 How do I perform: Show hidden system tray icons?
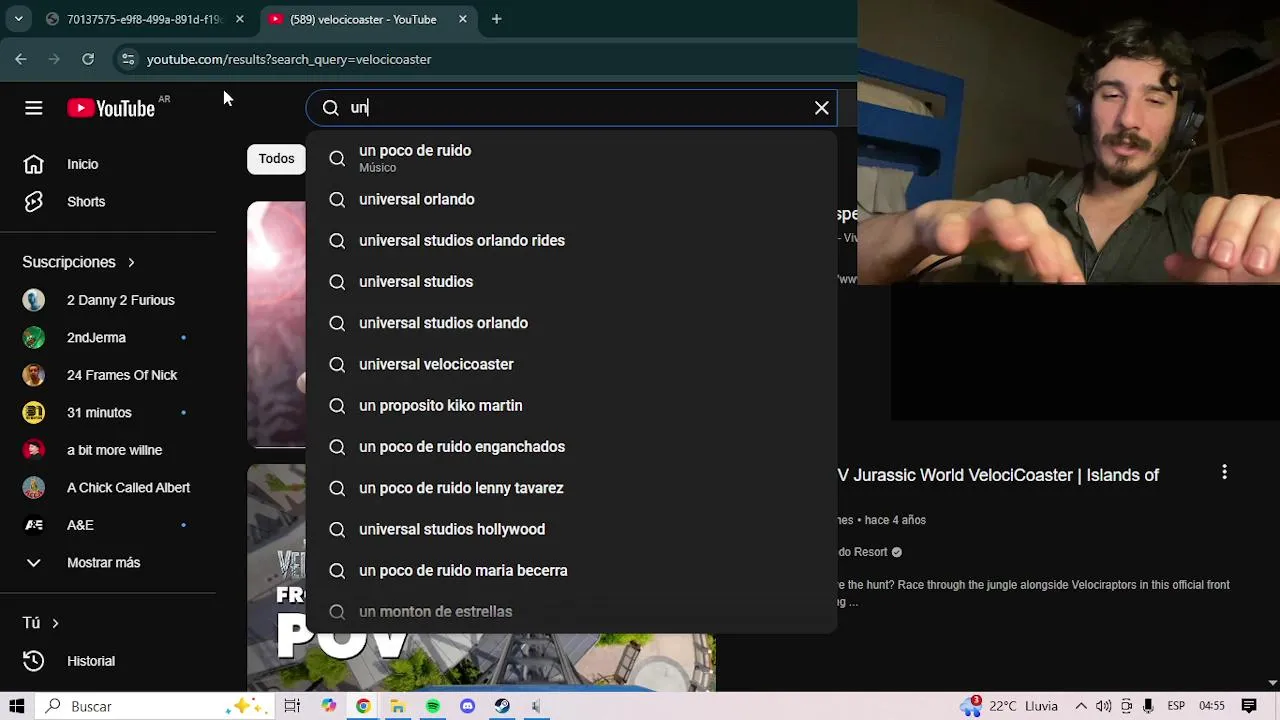[1083, 706]
